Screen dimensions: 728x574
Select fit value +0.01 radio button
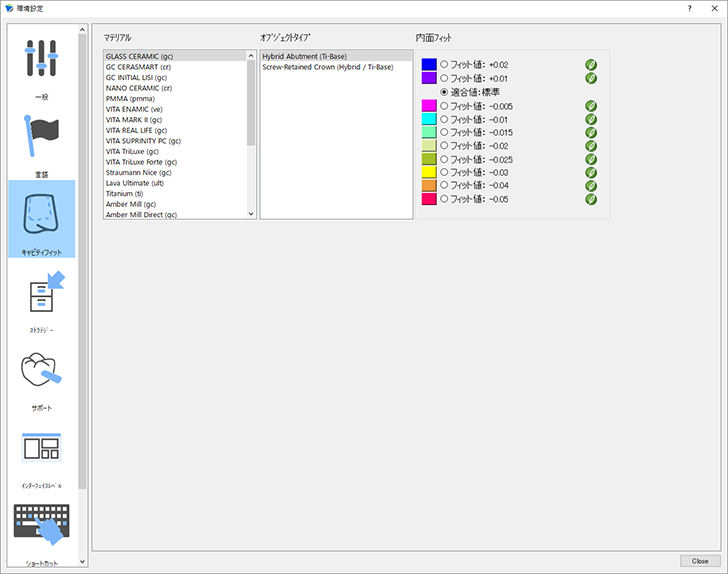(444, 78)
